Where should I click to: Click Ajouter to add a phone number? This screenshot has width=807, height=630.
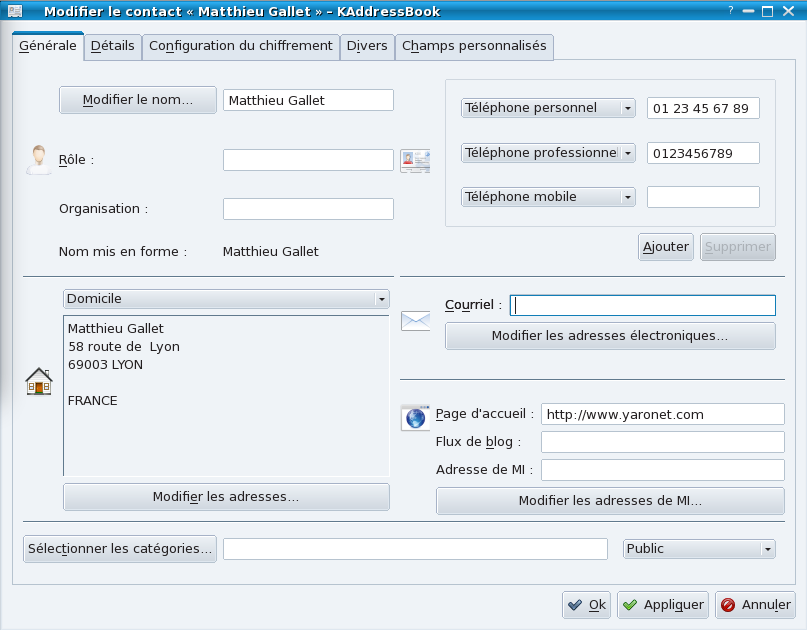click(x=665, y=247)
